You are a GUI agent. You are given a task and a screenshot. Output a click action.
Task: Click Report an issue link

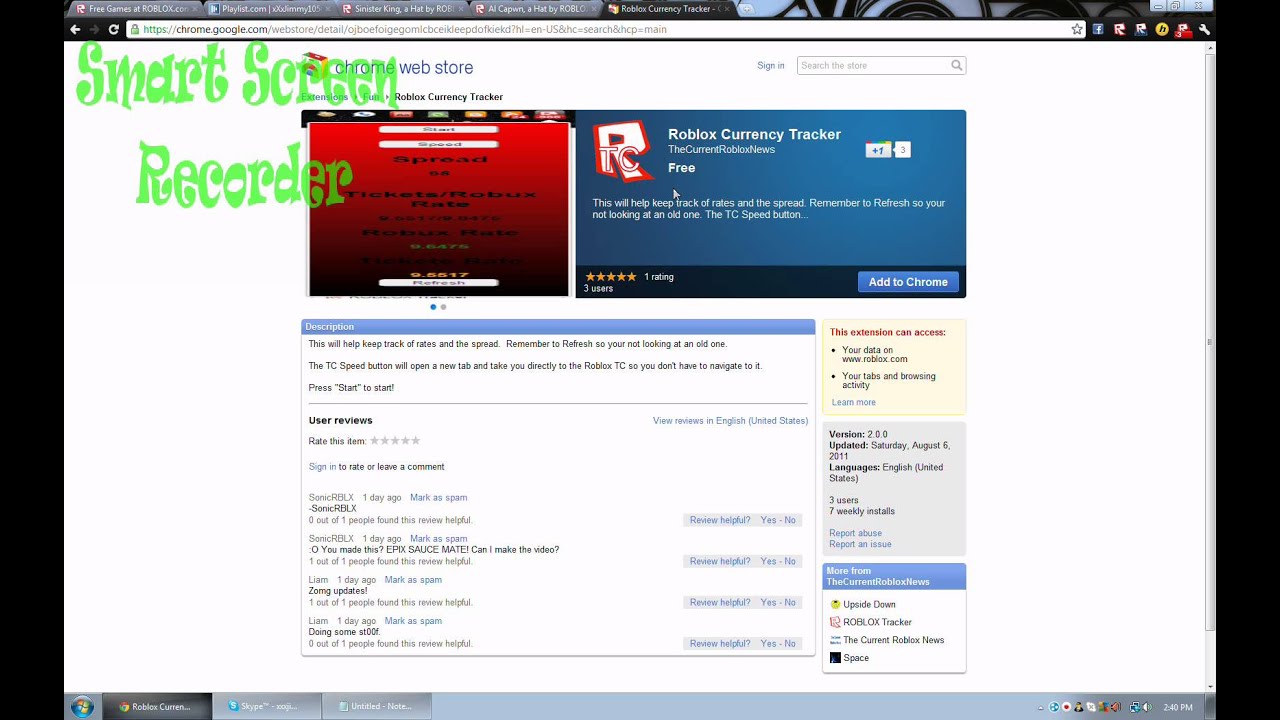[x=860, y=544]
